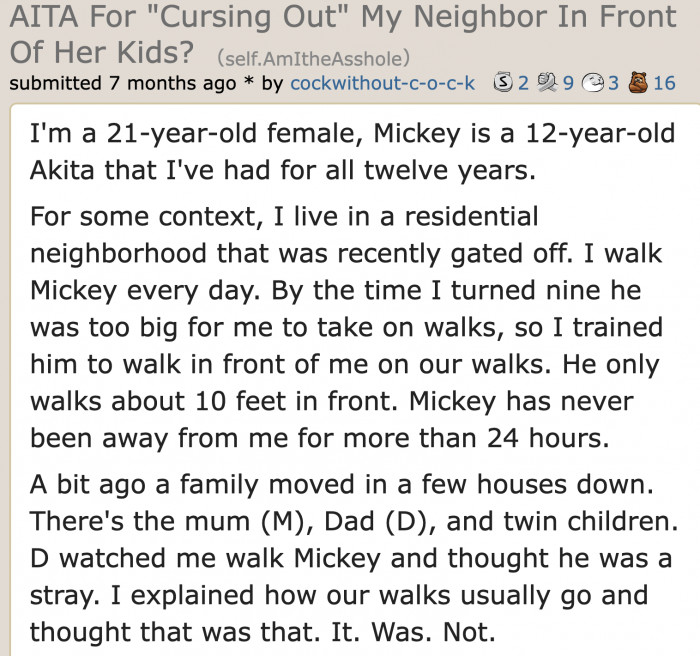Click the bear award count of 16

[x=664, y=83]
